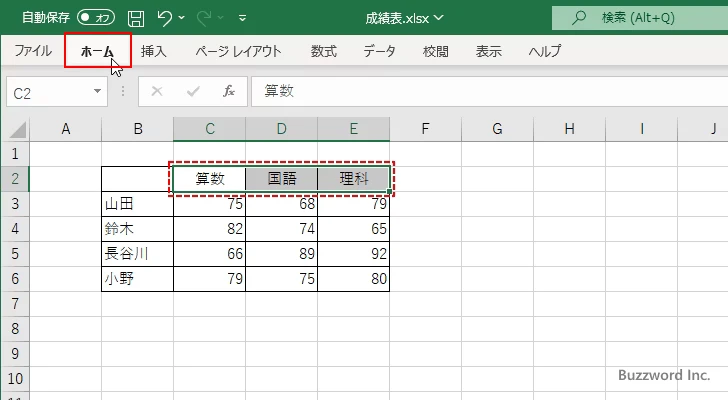Click the Save icon in title bar

136,18
